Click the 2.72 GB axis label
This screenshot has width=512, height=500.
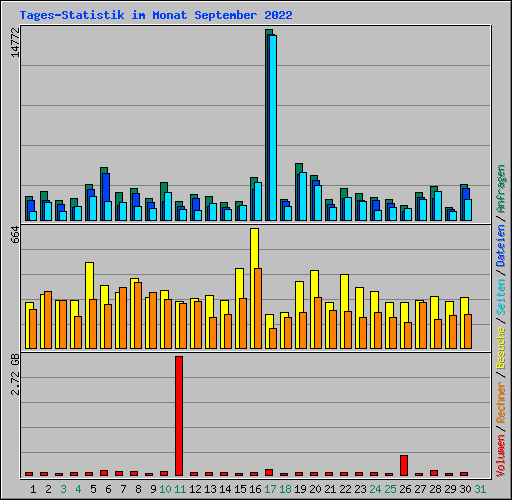tap(15, 374)
